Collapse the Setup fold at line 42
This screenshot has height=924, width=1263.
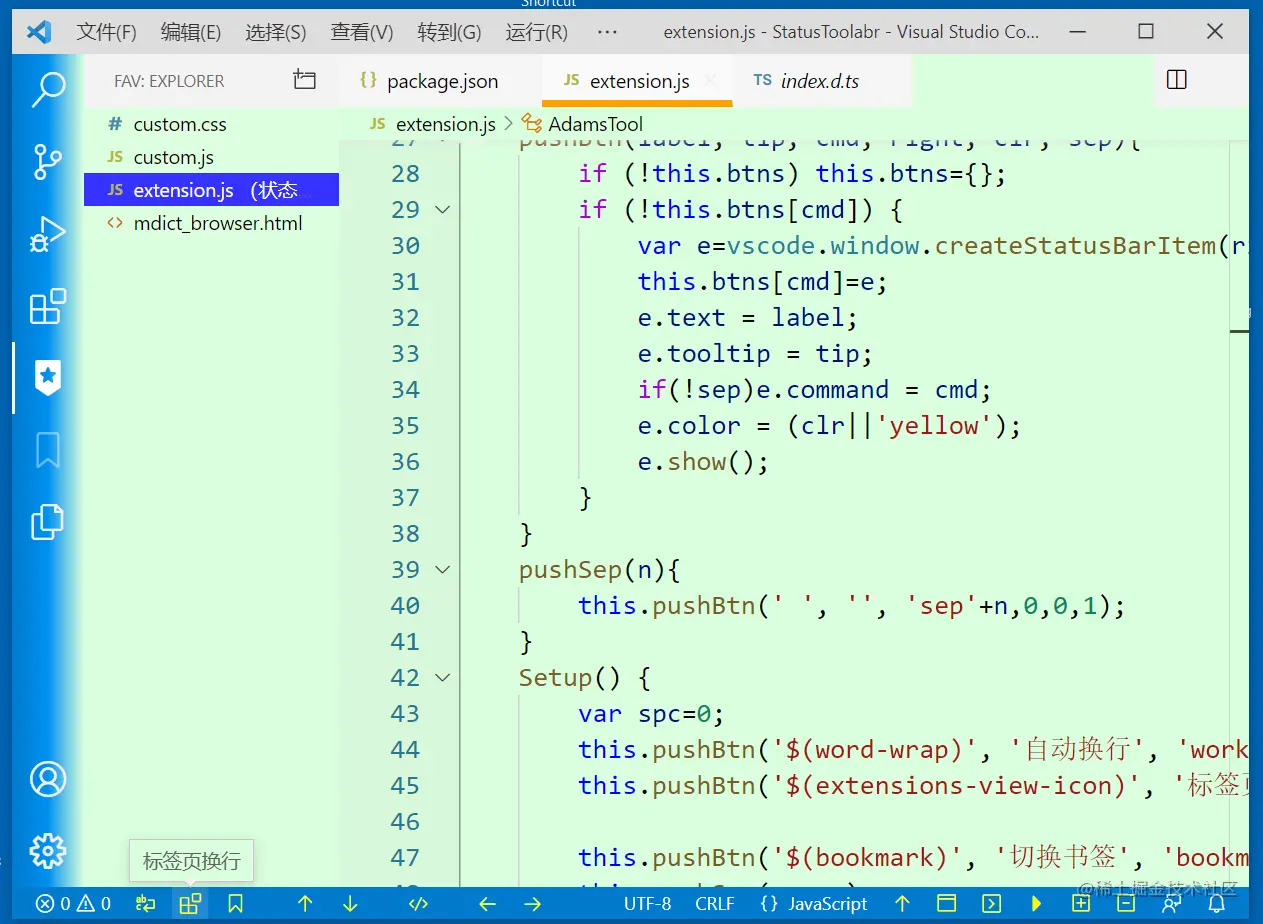pyautogui.click(x=442, y=677)
